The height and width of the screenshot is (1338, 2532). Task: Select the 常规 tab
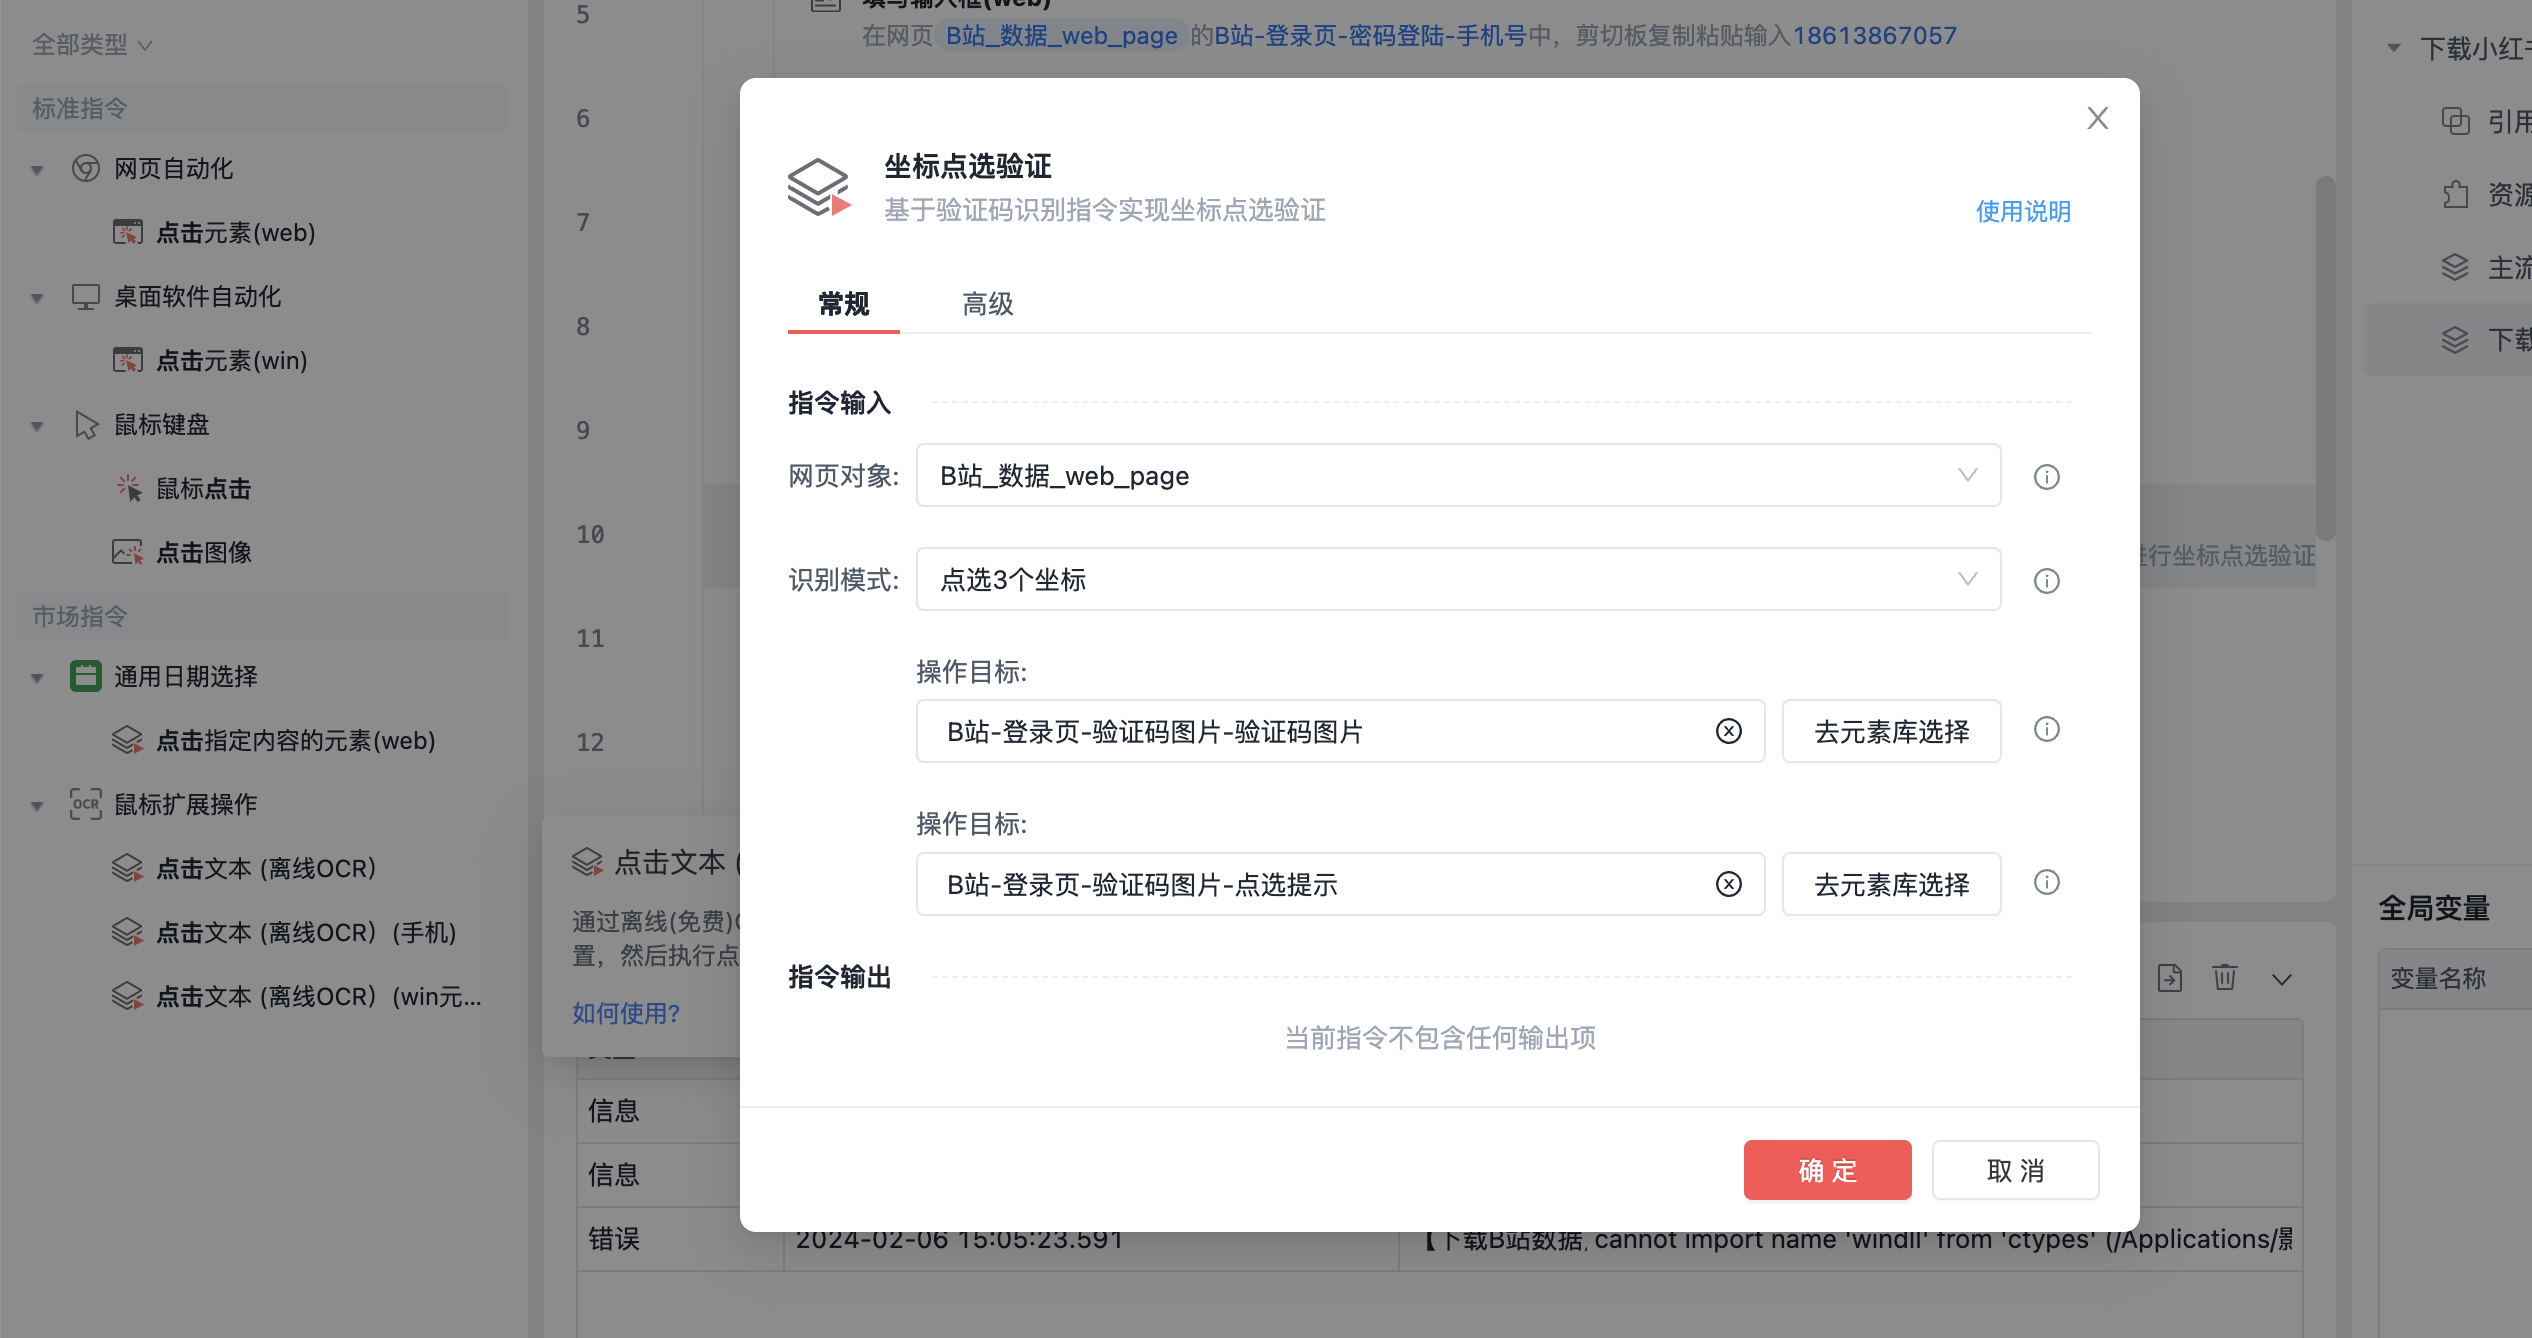click(x=843, y=304)
